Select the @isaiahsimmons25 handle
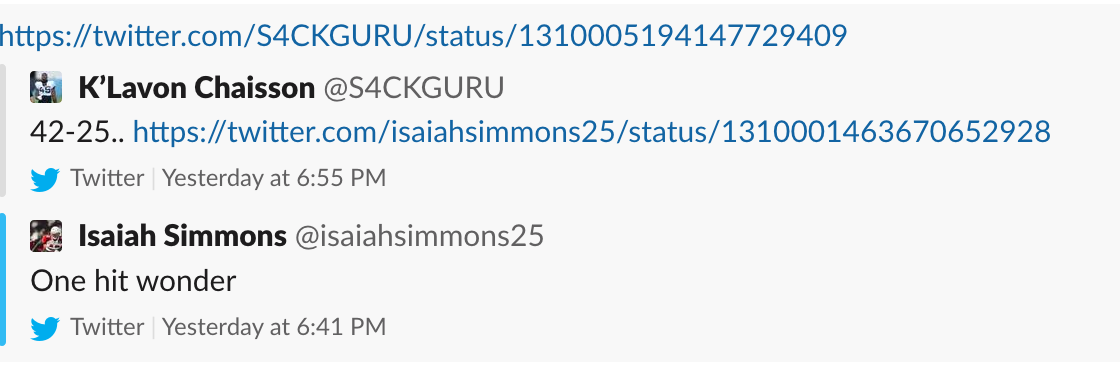The image size is (1120, 370). tap(419, 236)
